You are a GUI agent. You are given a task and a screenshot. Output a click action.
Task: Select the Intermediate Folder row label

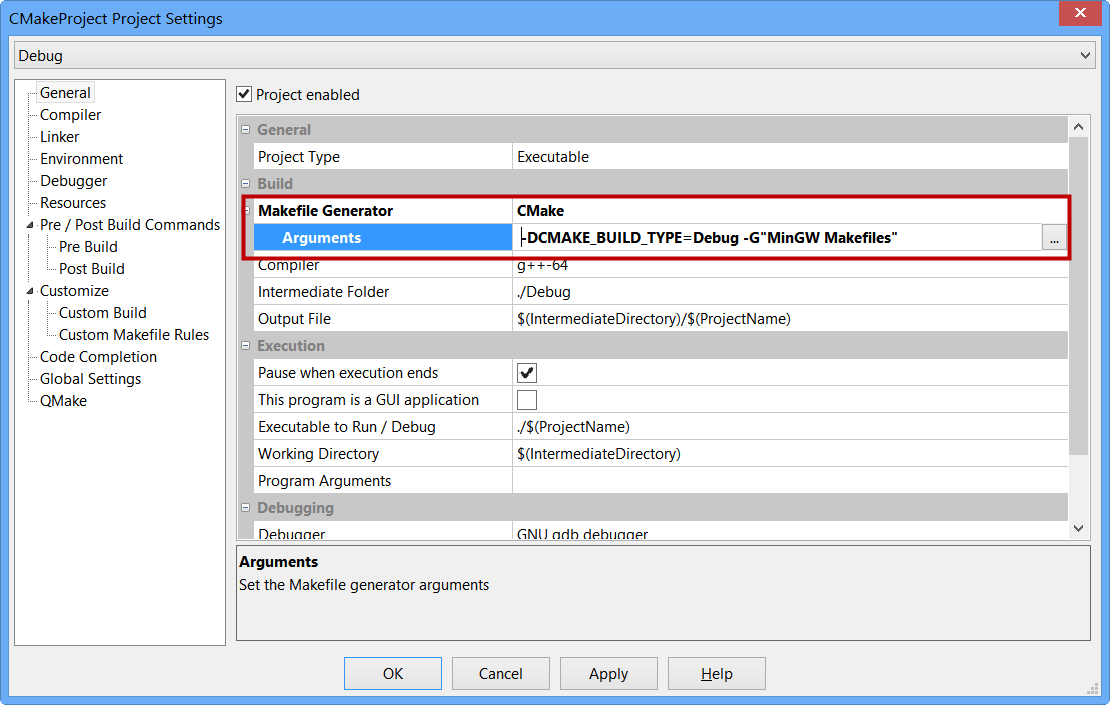pos(324,292)
